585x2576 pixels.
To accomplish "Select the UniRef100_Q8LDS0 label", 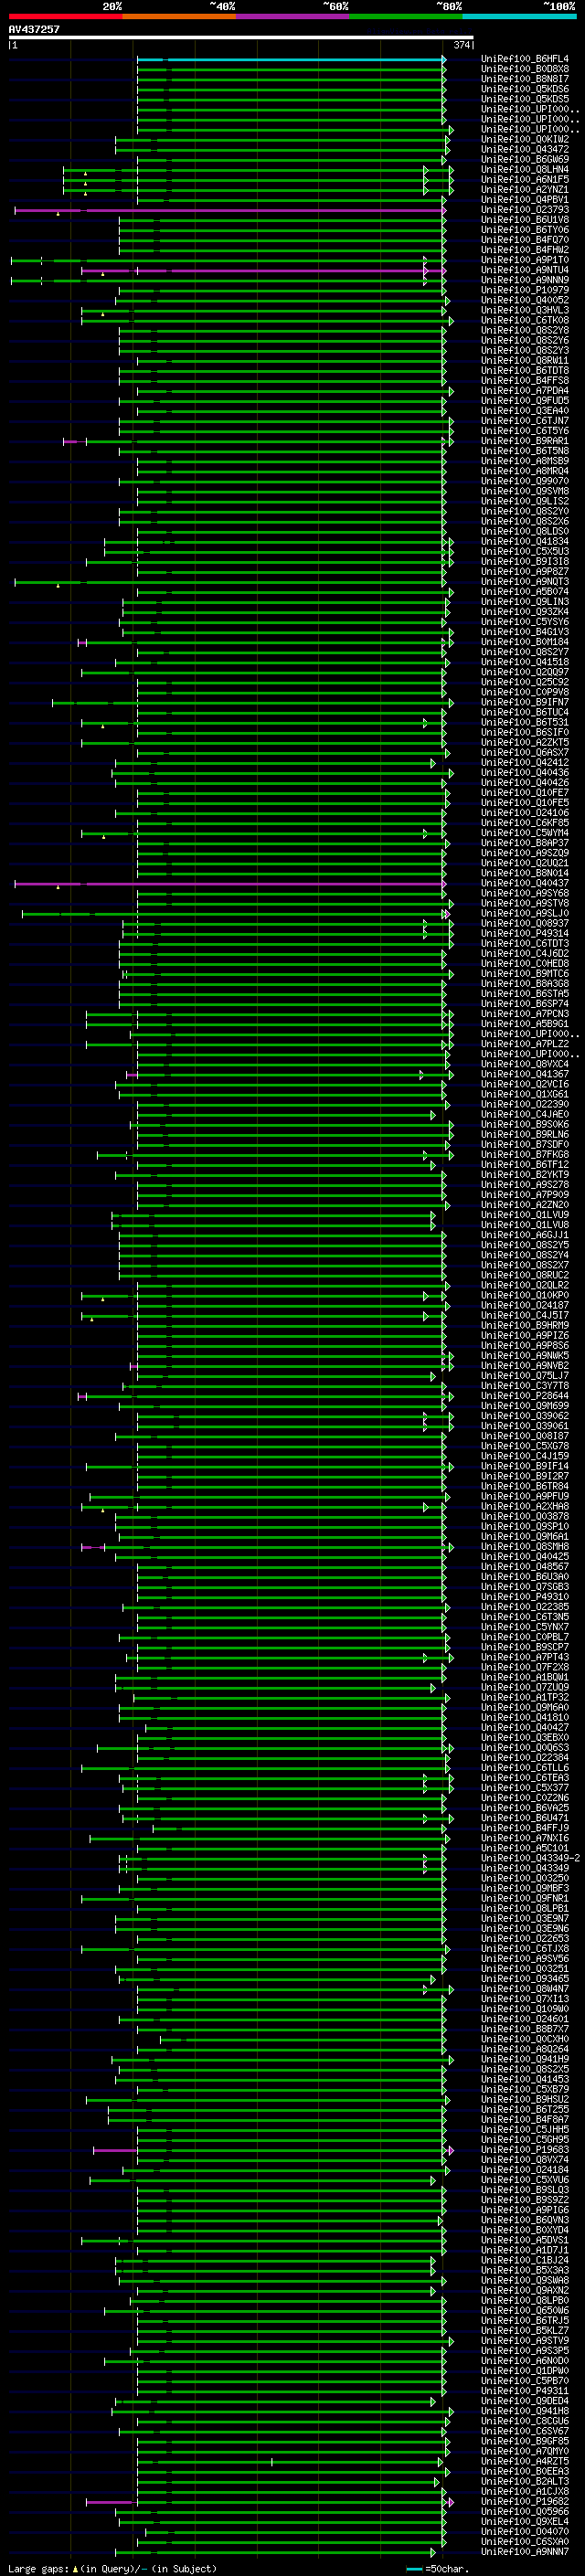I will pos(524,532).
